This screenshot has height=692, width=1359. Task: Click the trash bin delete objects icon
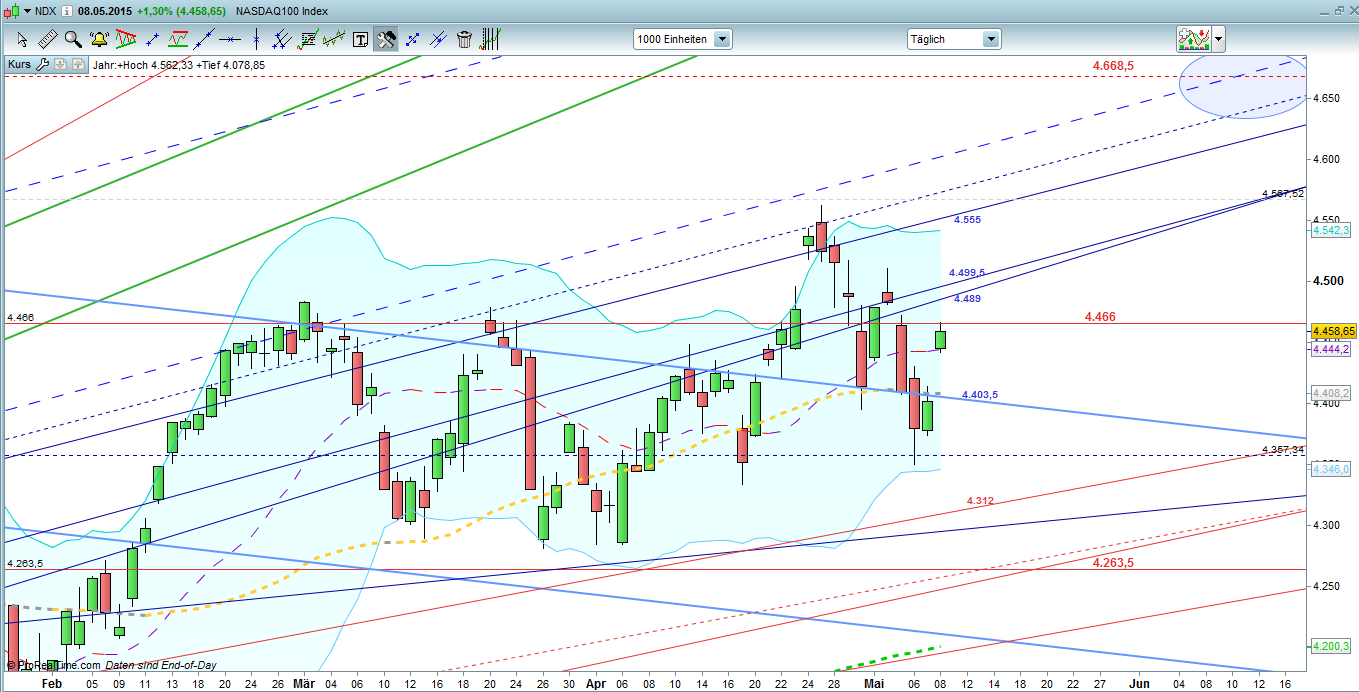[x=464, y=39]
